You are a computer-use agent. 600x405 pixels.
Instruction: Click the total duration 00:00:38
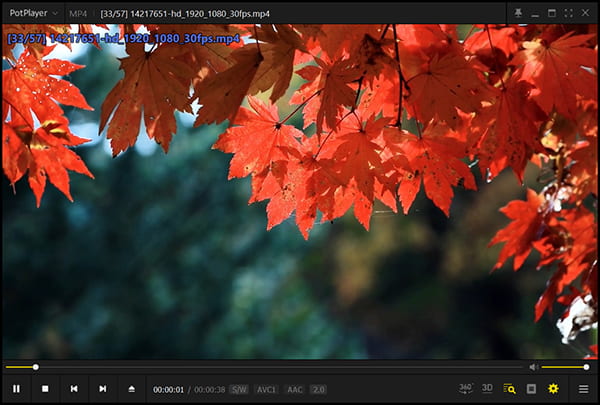tap(210, 390)
